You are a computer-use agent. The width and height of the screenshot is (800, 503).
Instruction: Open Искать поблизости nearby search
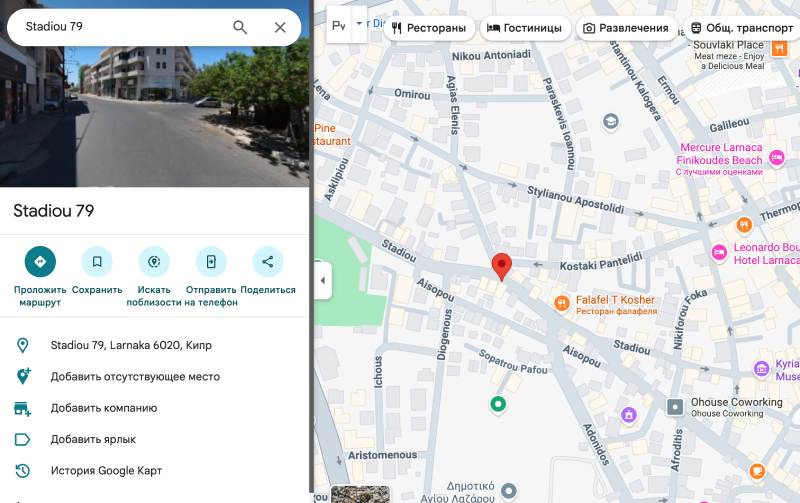point(154,262)
